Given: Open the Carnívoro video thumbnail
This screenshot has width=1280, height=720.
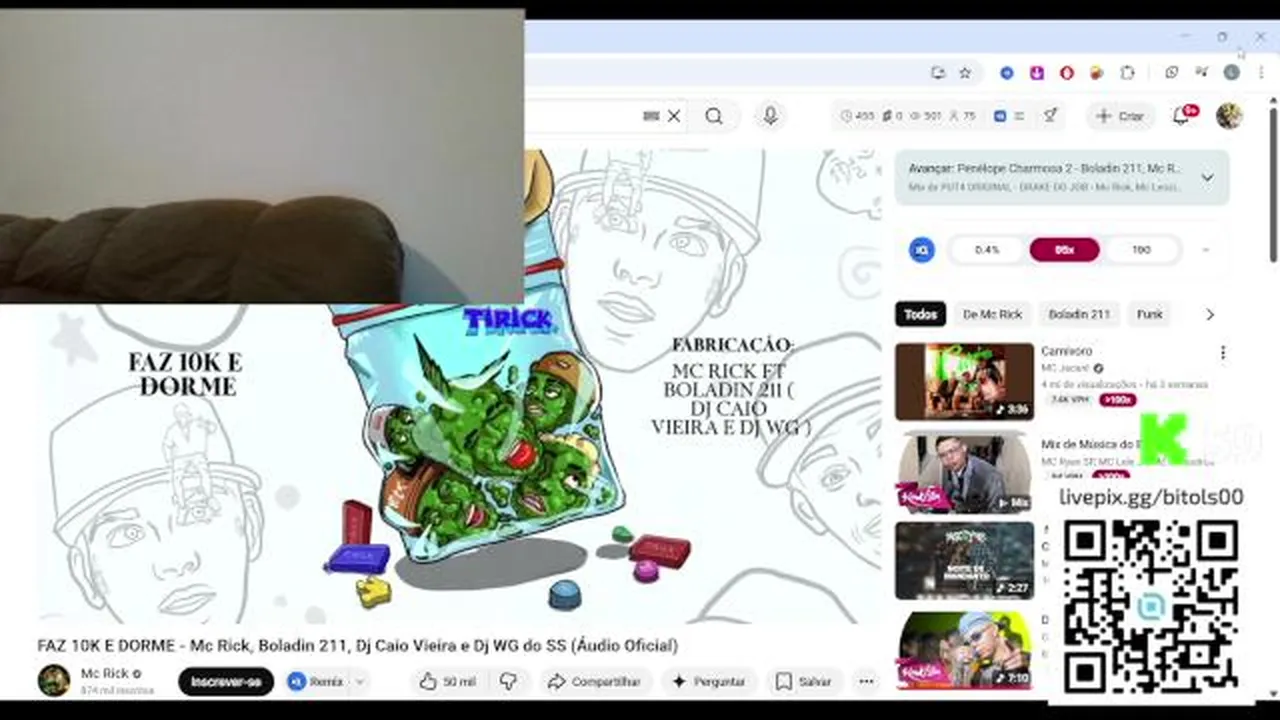Looking at the screenshot, I should (964, 382).
